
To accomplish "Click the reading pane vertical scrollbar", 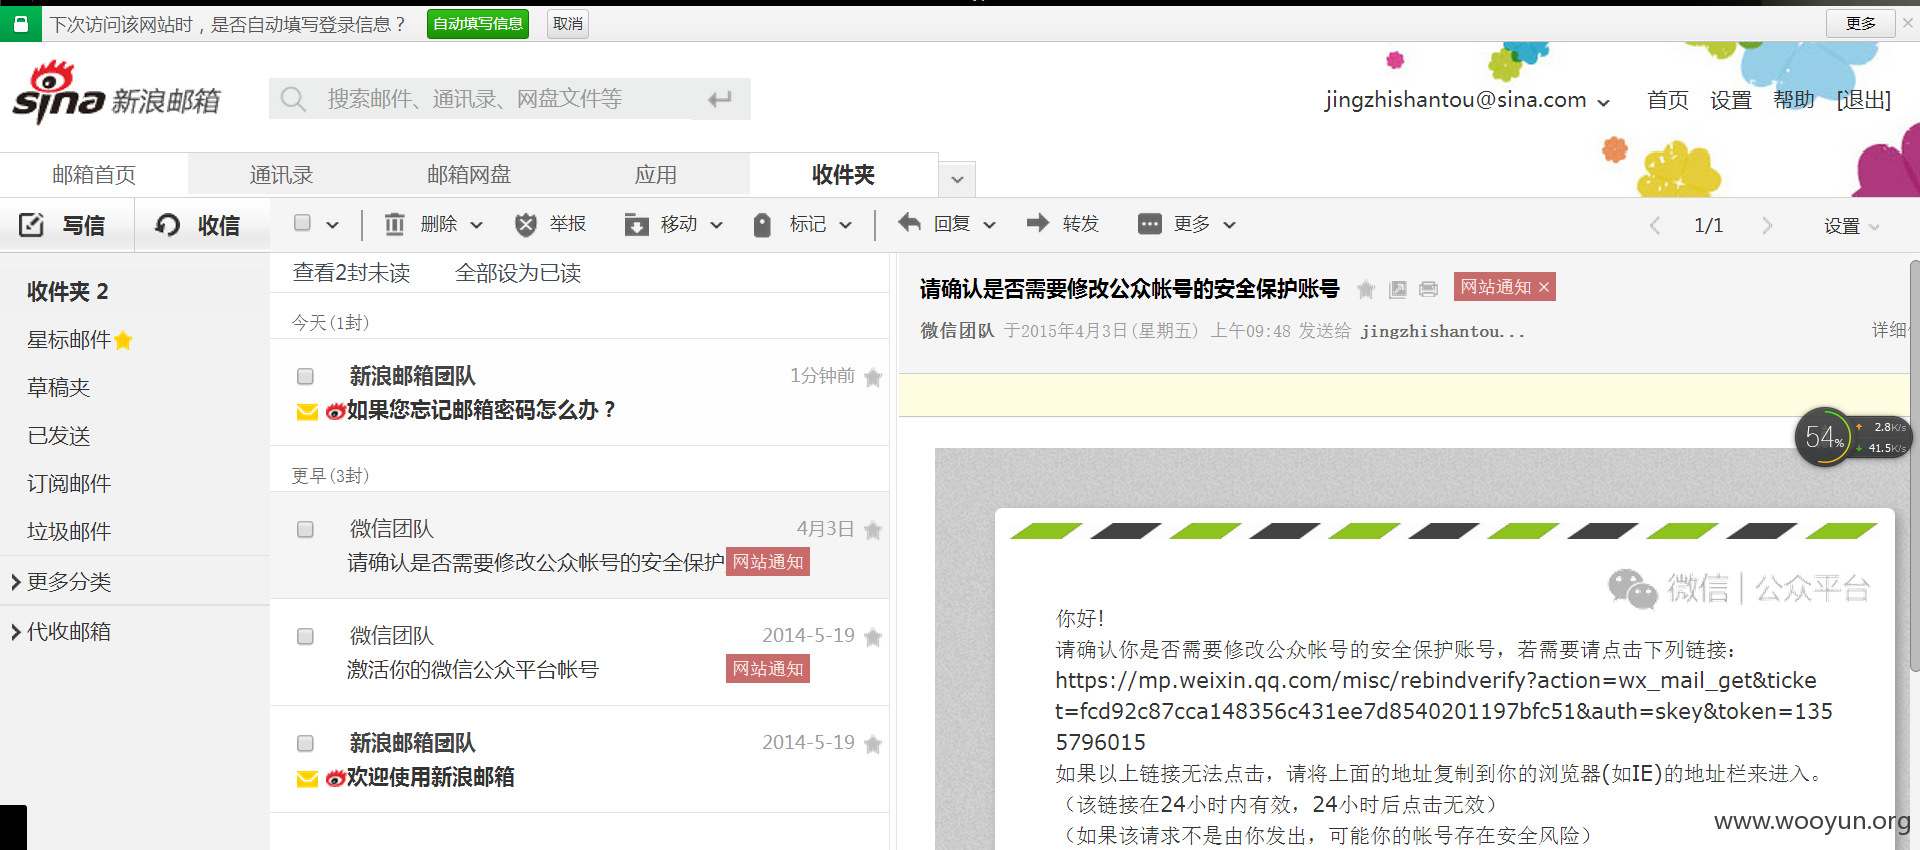I will point(1914,465).
